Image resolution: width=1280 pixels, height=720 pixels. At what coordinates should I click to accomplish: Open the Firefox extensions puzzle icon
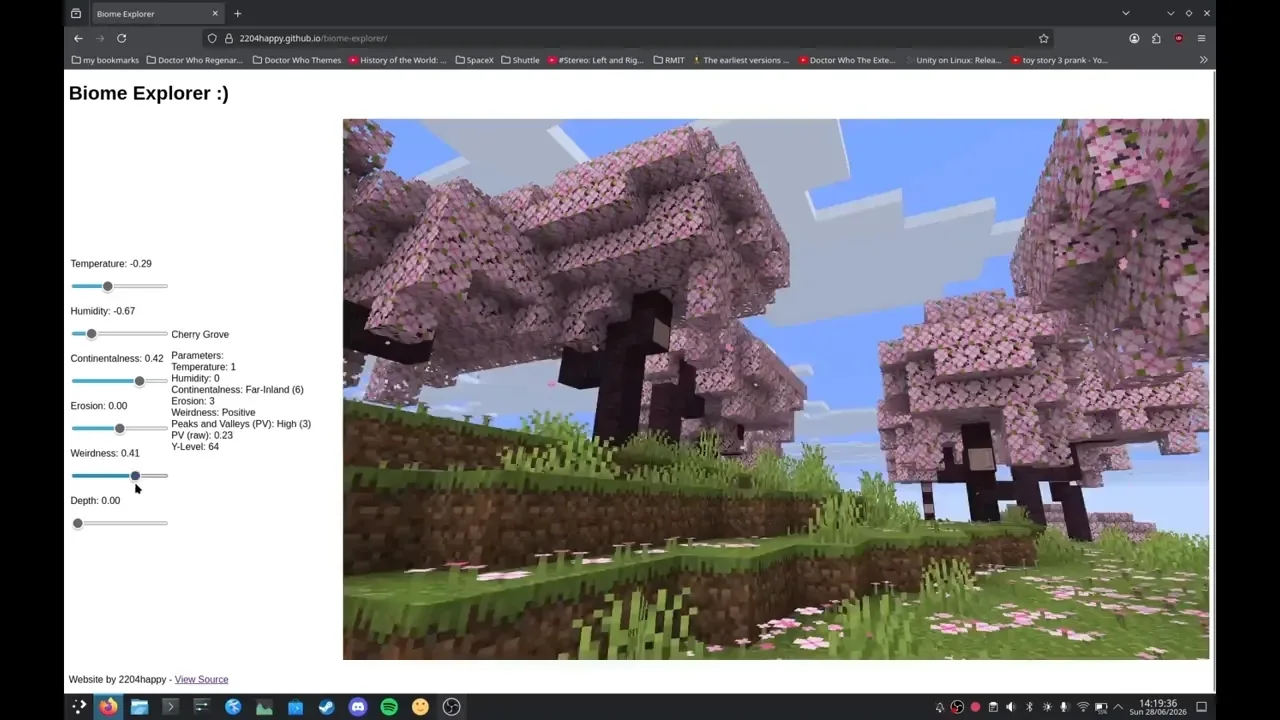[x=1156, y=38]
